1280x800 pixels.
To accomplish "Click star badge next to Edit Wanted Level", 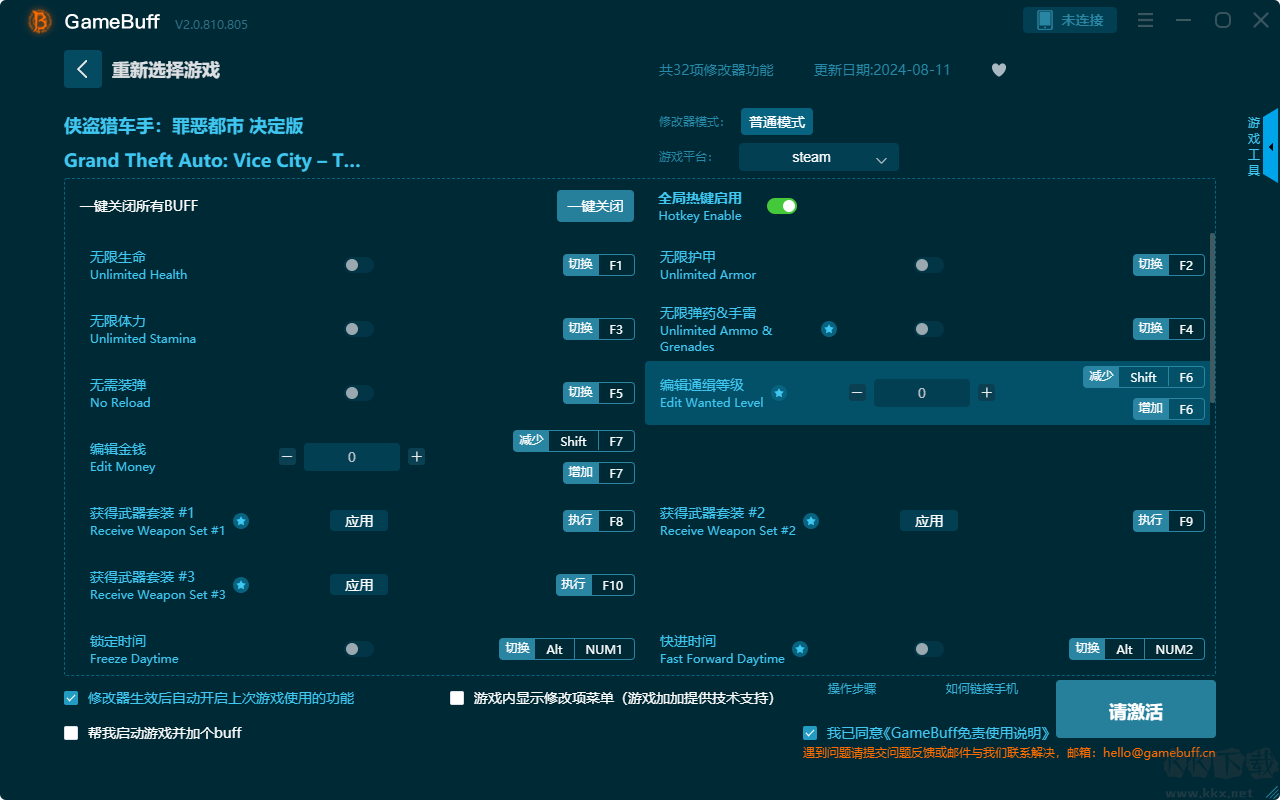I will (x=779, y=393).
